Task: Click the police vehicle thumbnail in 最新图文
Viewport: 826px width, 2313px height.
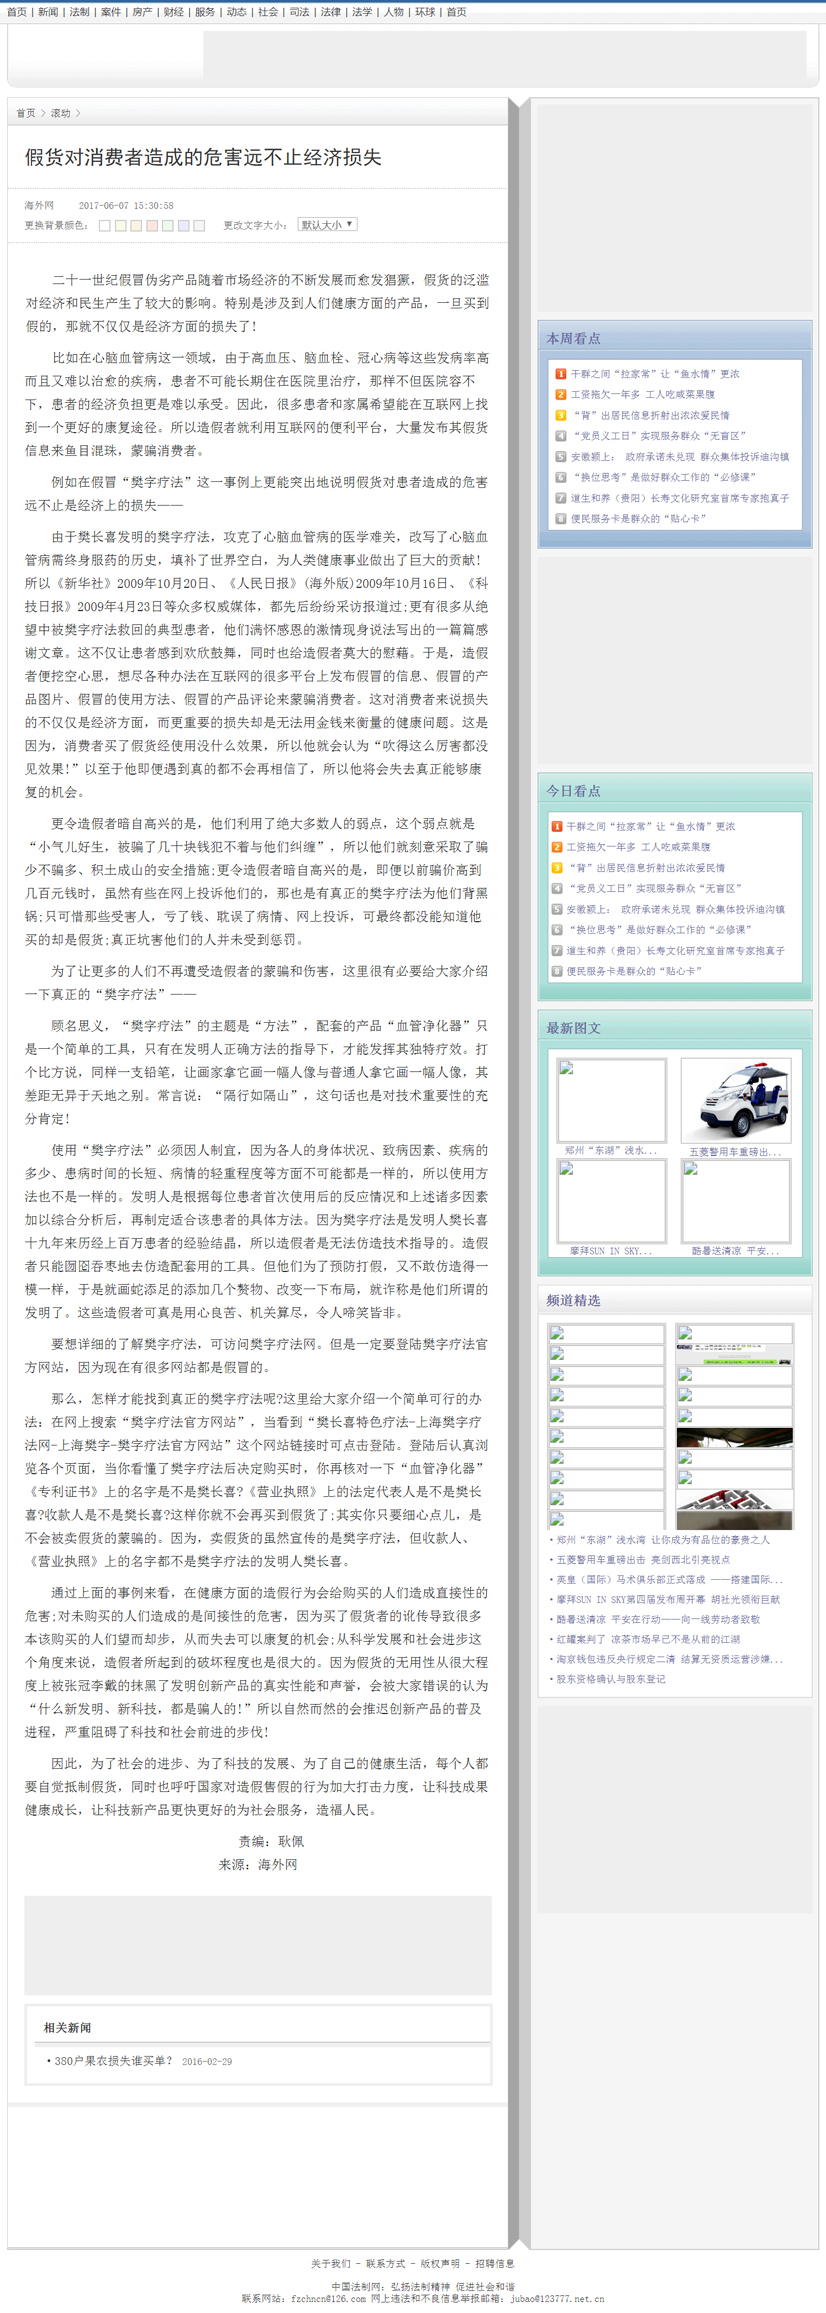Action: (x=736, y=1100)
